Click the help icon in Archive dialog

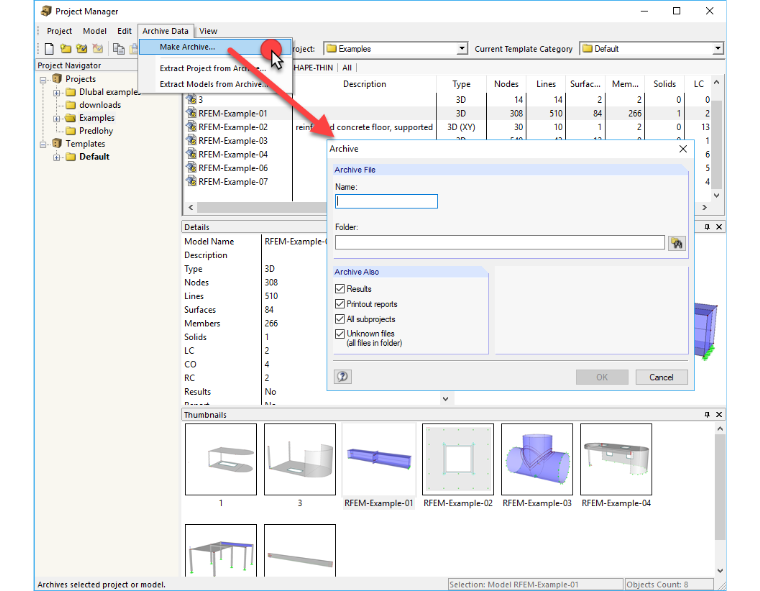click(343, 377)
